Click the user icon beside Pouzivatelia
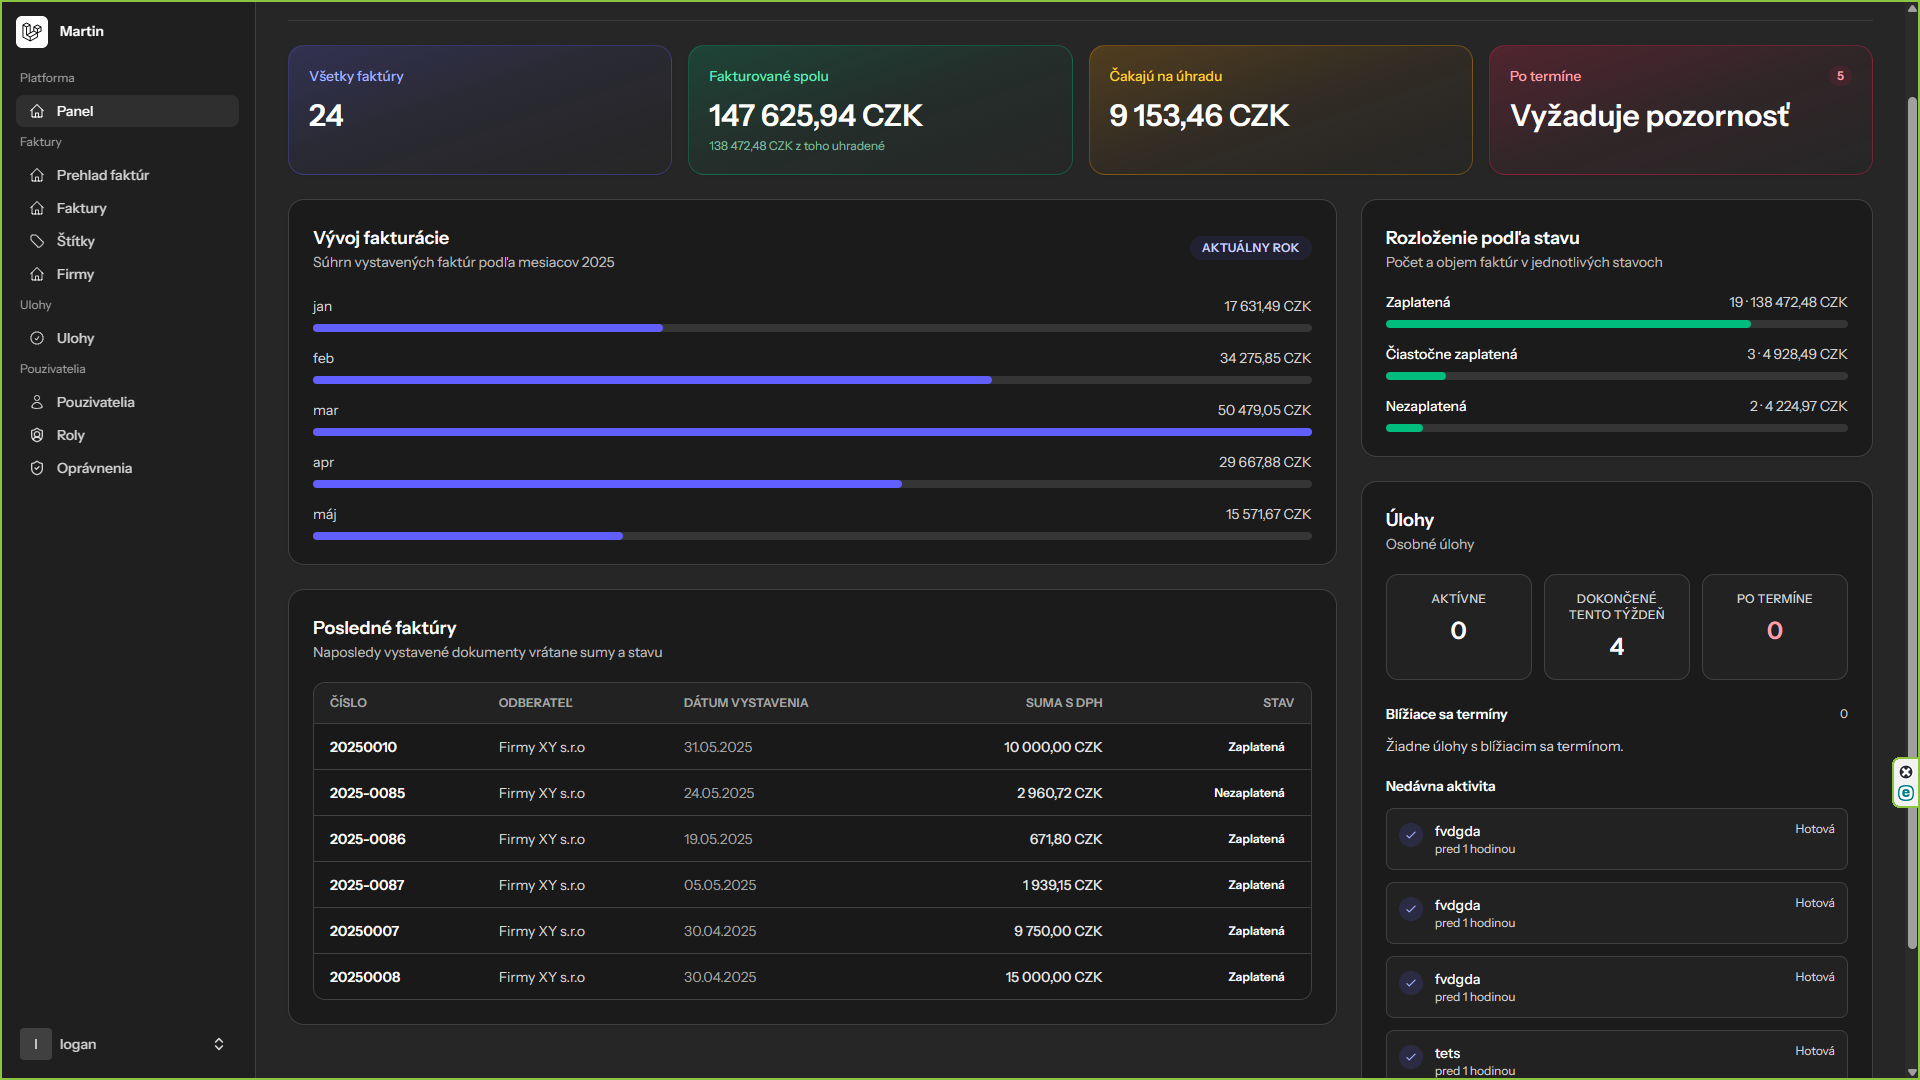The height and width of the screenshot is (1080, 1920). tap(37, 402)
